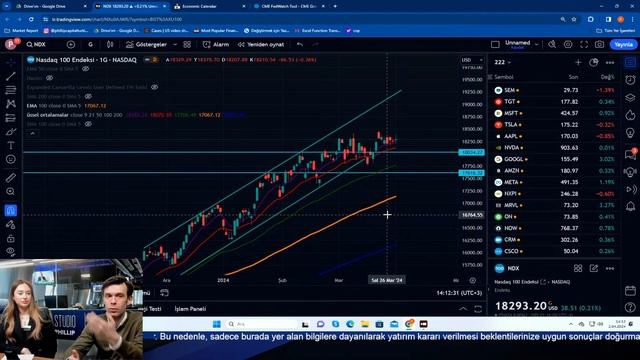Image resolution: width=640 pixels, height=360 pixels.
Task: Open object tree layers icon in sidebar
Action: pos(630,98)
